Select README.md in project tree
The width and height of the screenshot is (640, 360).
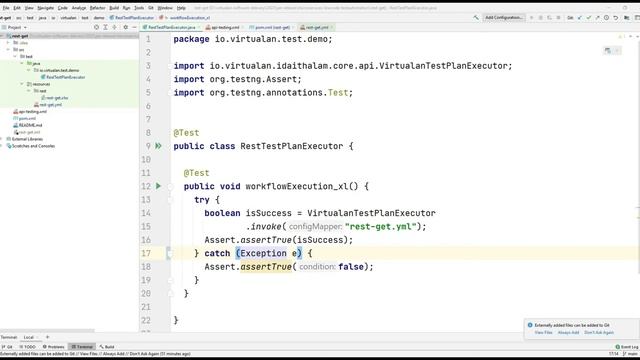pos(28,125)
